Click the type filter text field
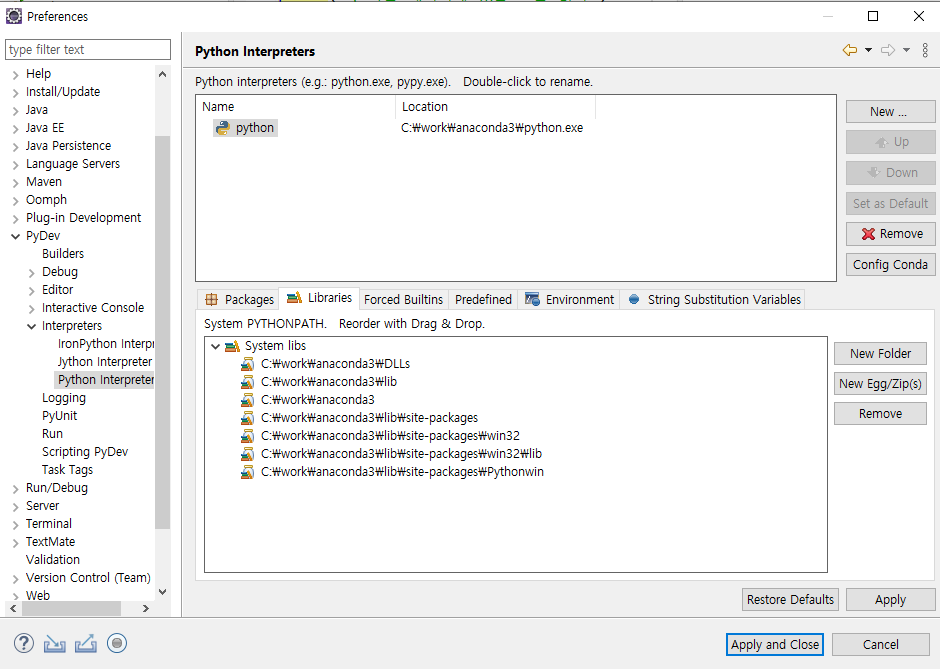 [88, 50]
